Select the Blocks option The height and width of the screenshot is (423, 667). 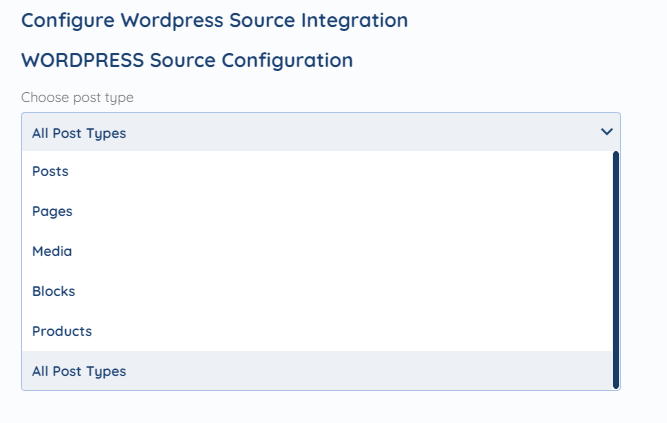tap(317, 292)
